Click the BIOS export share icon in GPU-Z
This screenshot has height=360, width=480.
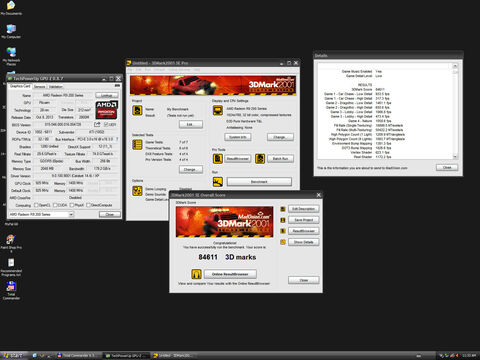[97, 124]
